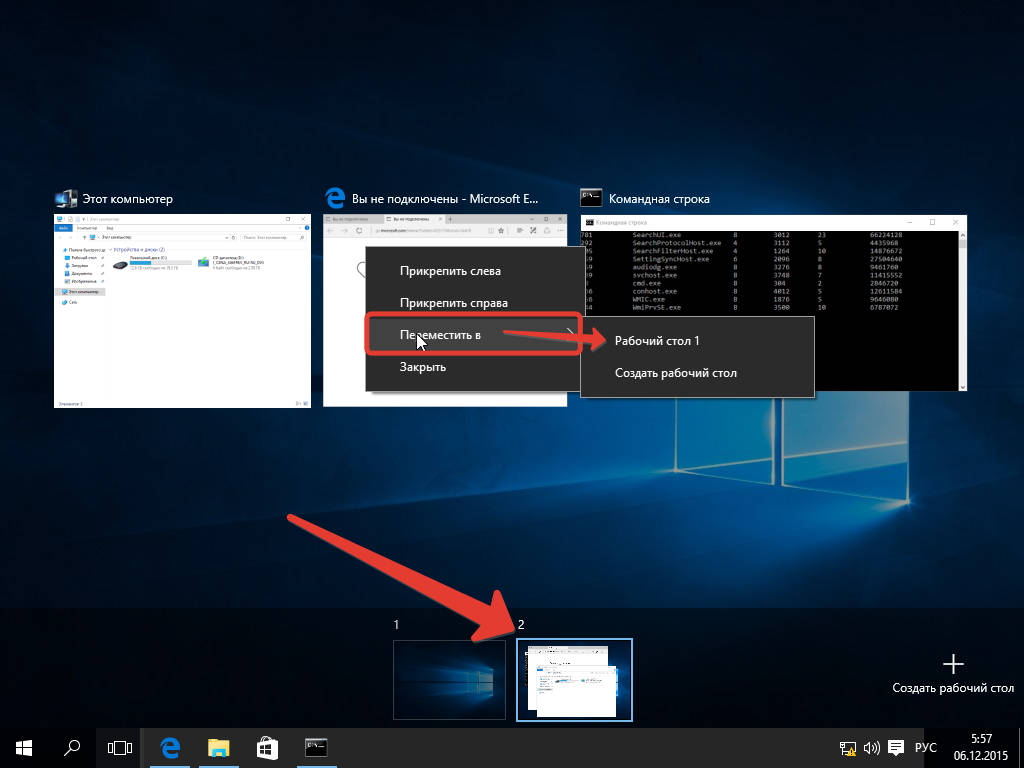Open the Action Center notifications icon
The width and height of the screenshot is (1024, 768).
pos(896,748)
